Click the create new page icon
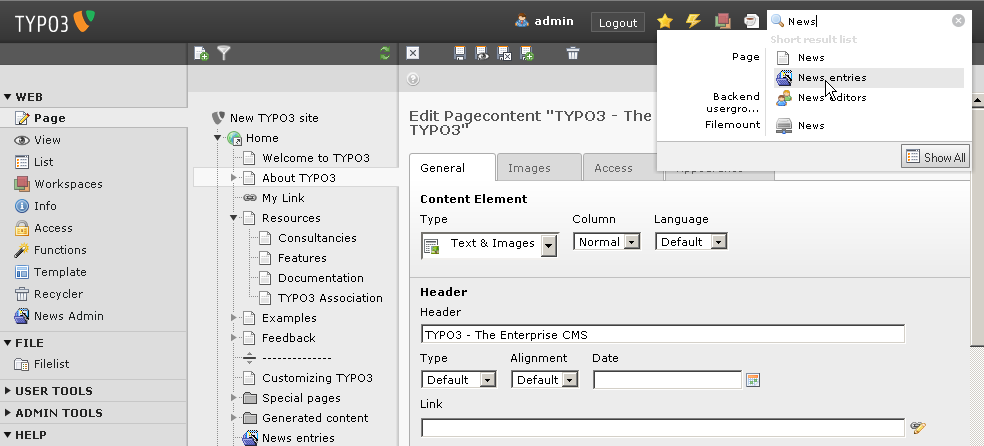 [201, 54]
